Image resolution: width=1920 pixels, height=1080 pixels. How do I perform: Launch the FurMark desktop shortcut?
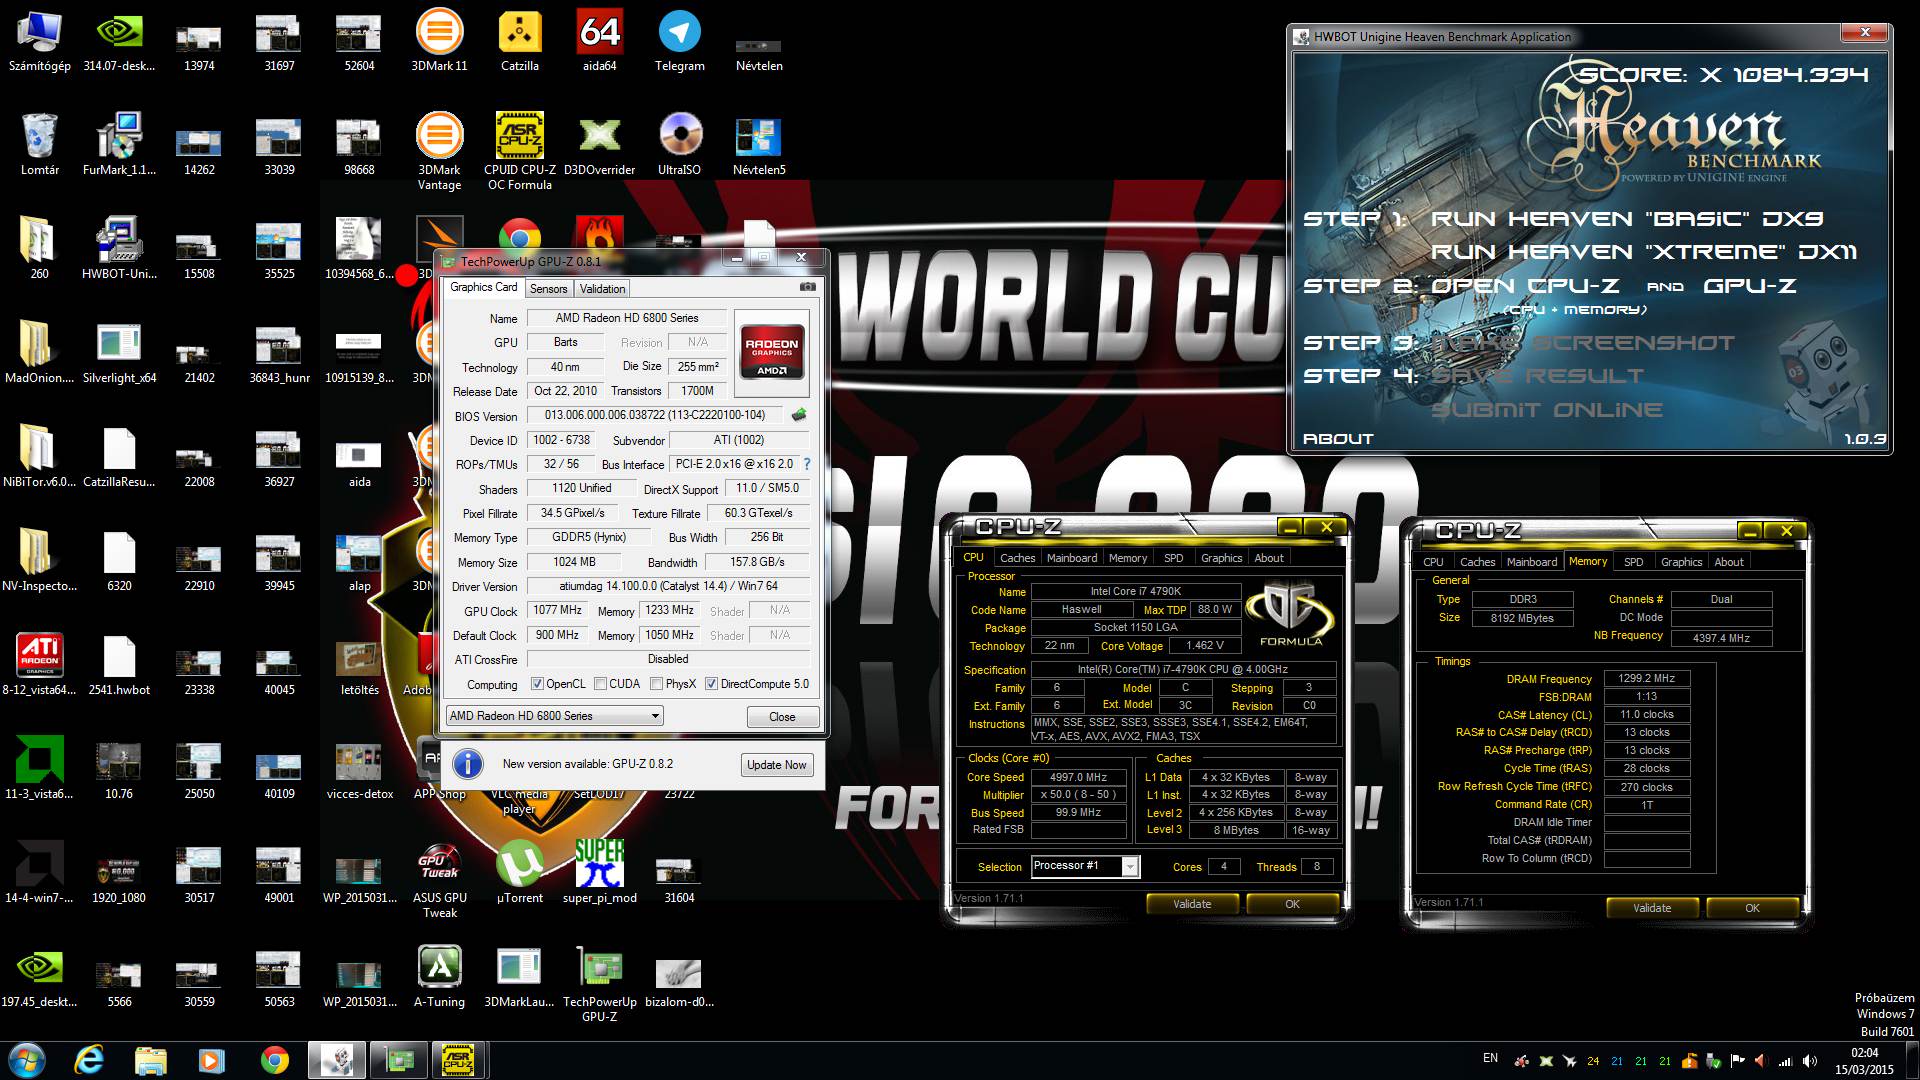point(119,145)
